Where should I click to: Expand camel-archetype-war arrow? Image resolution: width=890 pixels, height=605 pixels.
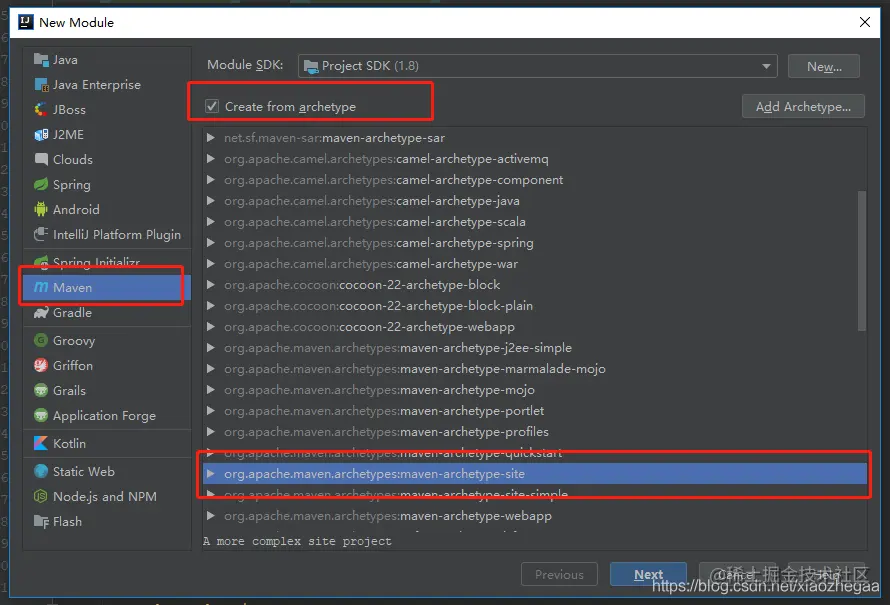pyautogui.click(x=211, y=264)
